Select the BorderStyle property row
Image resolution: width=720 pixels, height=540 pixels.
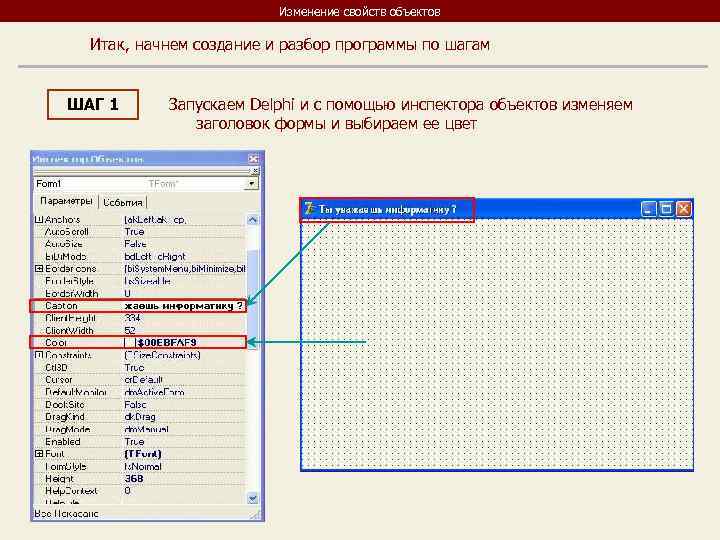coord(140,281)
